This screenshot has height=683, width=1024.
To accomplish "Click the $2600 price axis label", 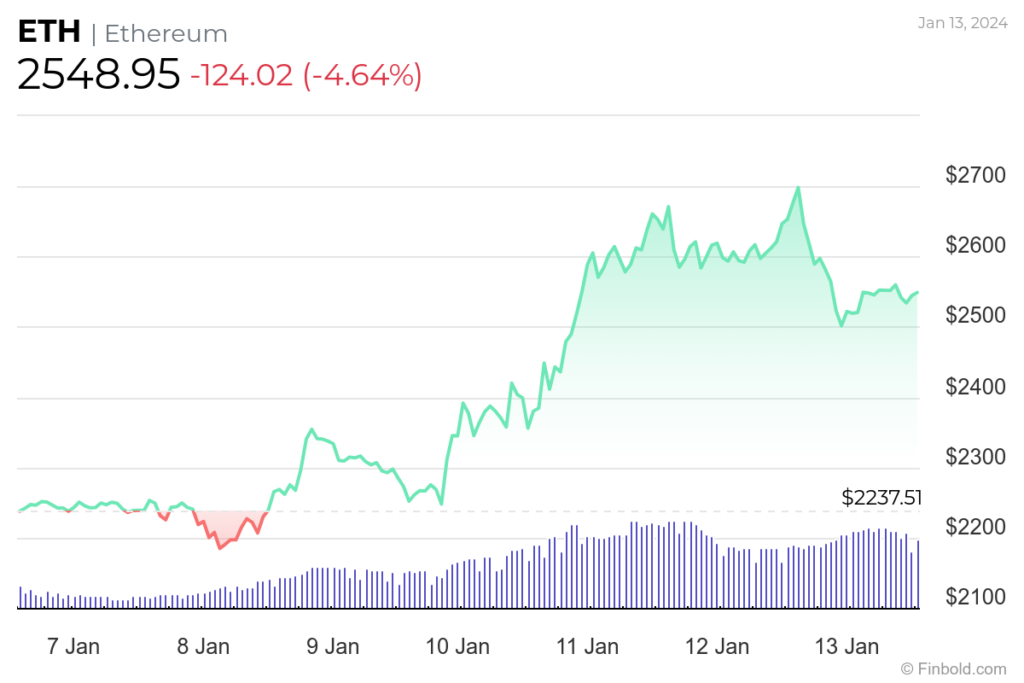I will [976, 245].
